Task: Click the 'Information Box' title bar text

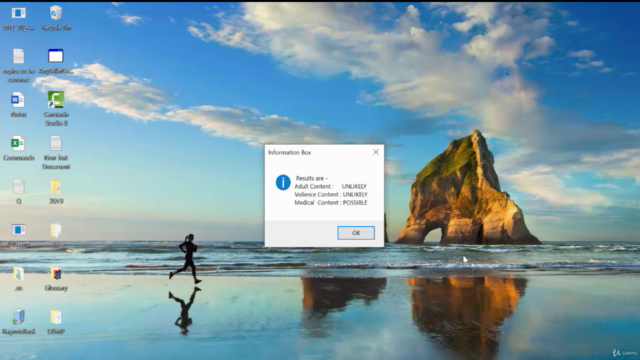Action: click(x=289, y=152)
